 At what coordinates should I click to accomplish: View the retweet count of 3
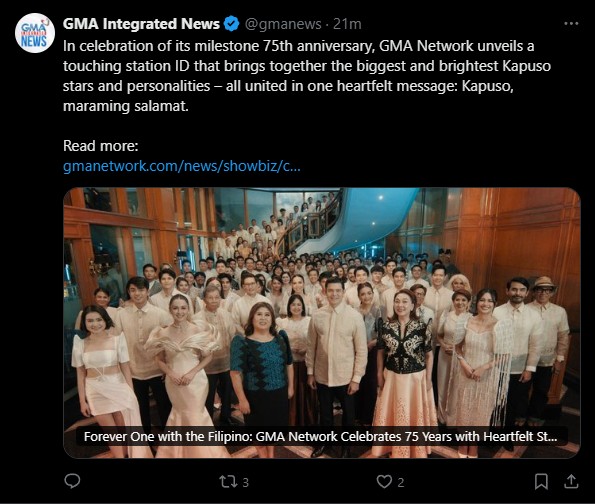point(245,482)
